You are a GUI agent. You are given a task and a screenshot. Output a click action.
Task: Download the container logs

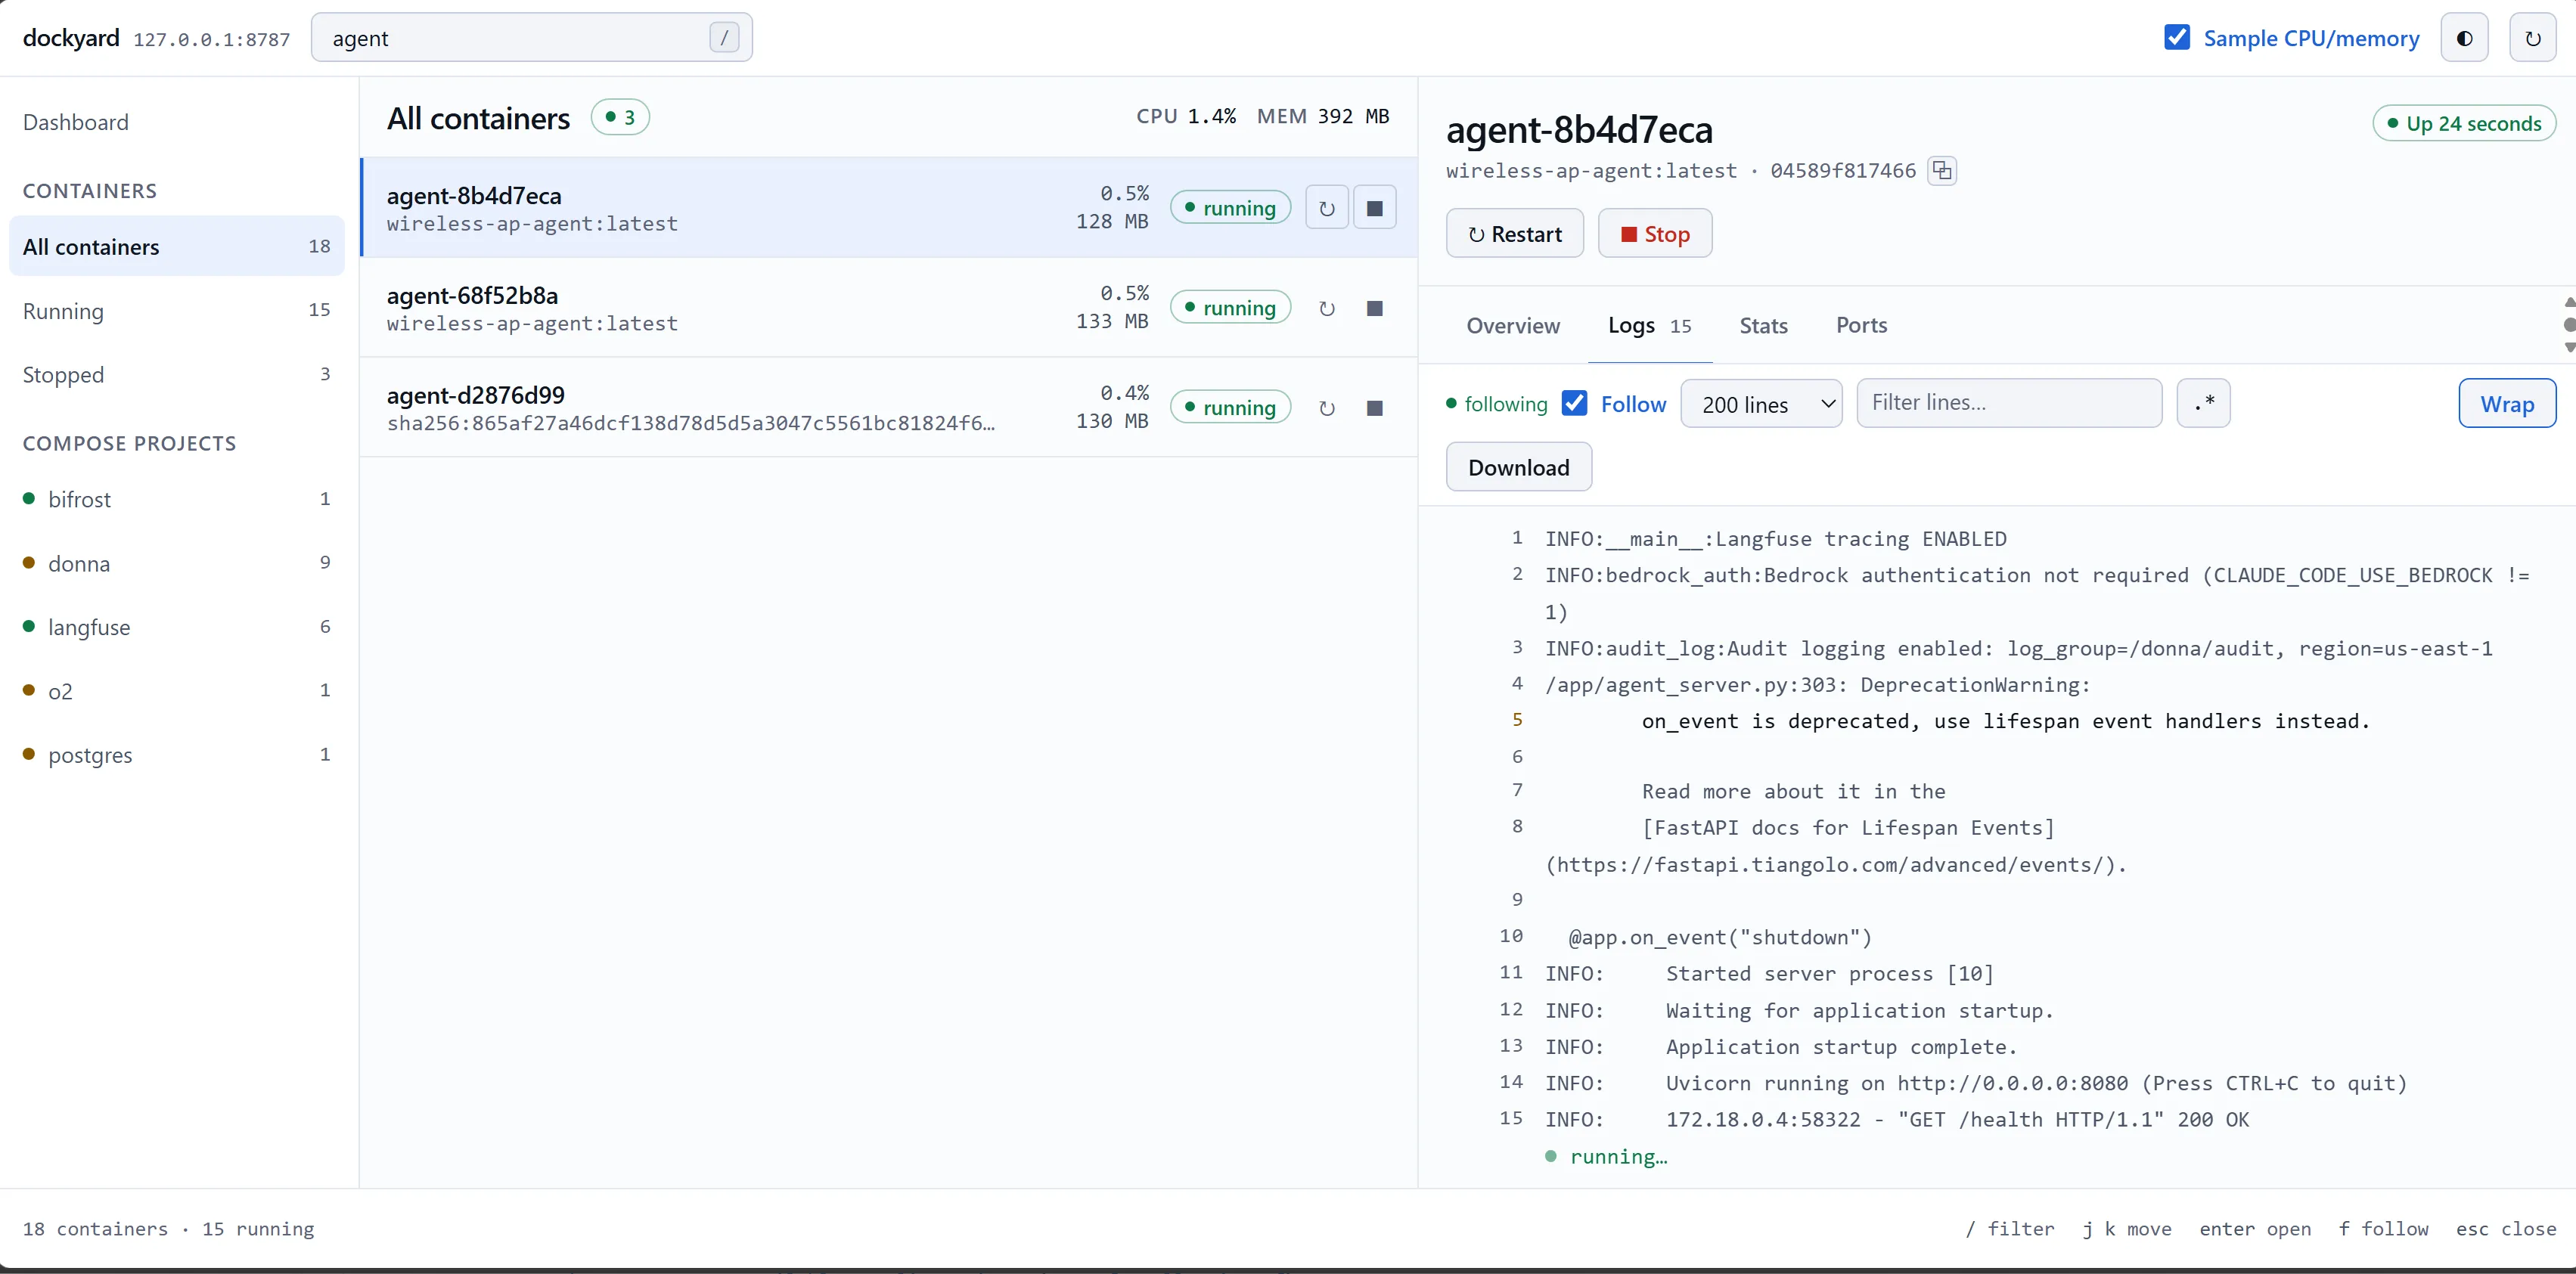point(1518,467)
